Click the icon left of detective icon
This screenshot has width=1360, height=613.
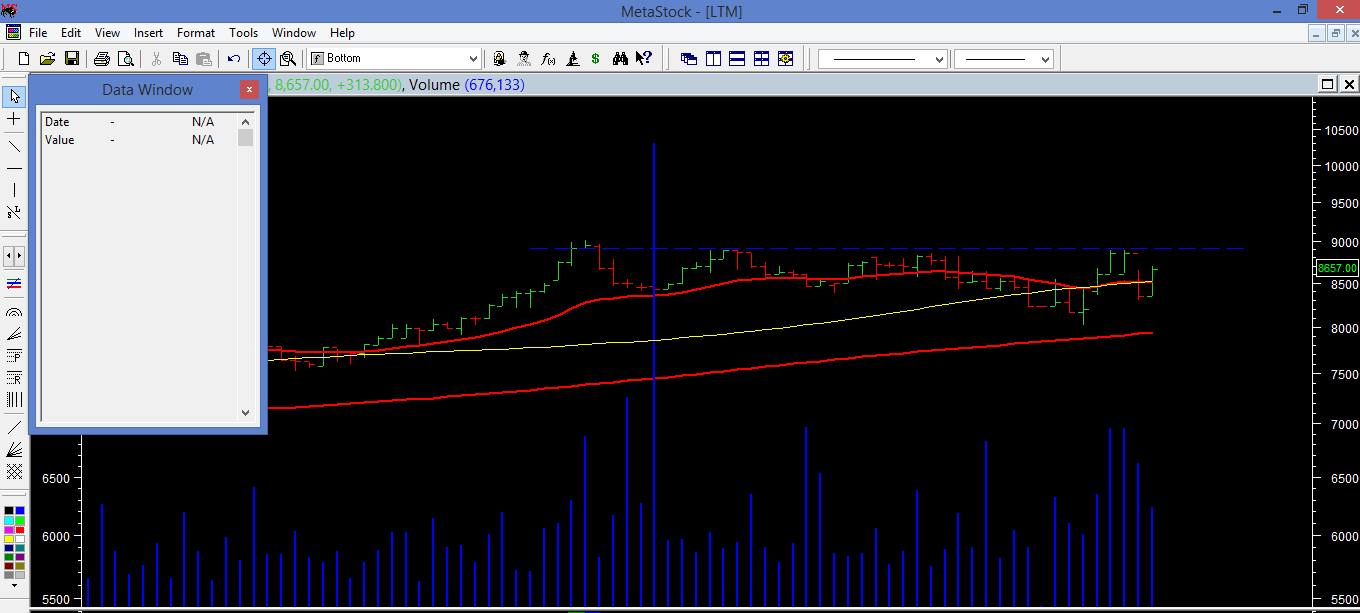[x=499, y=59]
